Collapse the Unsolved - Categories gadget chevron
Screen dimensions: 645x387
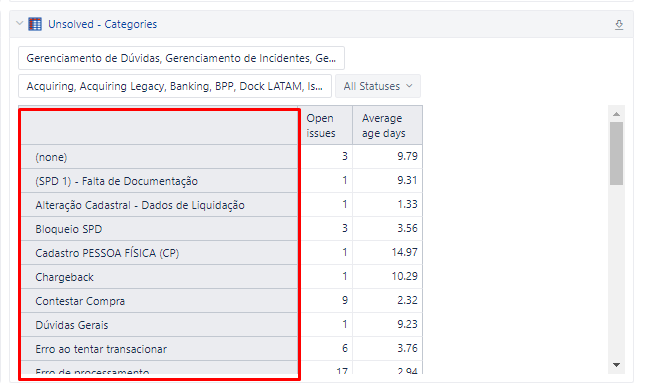(x=19, y=23)
